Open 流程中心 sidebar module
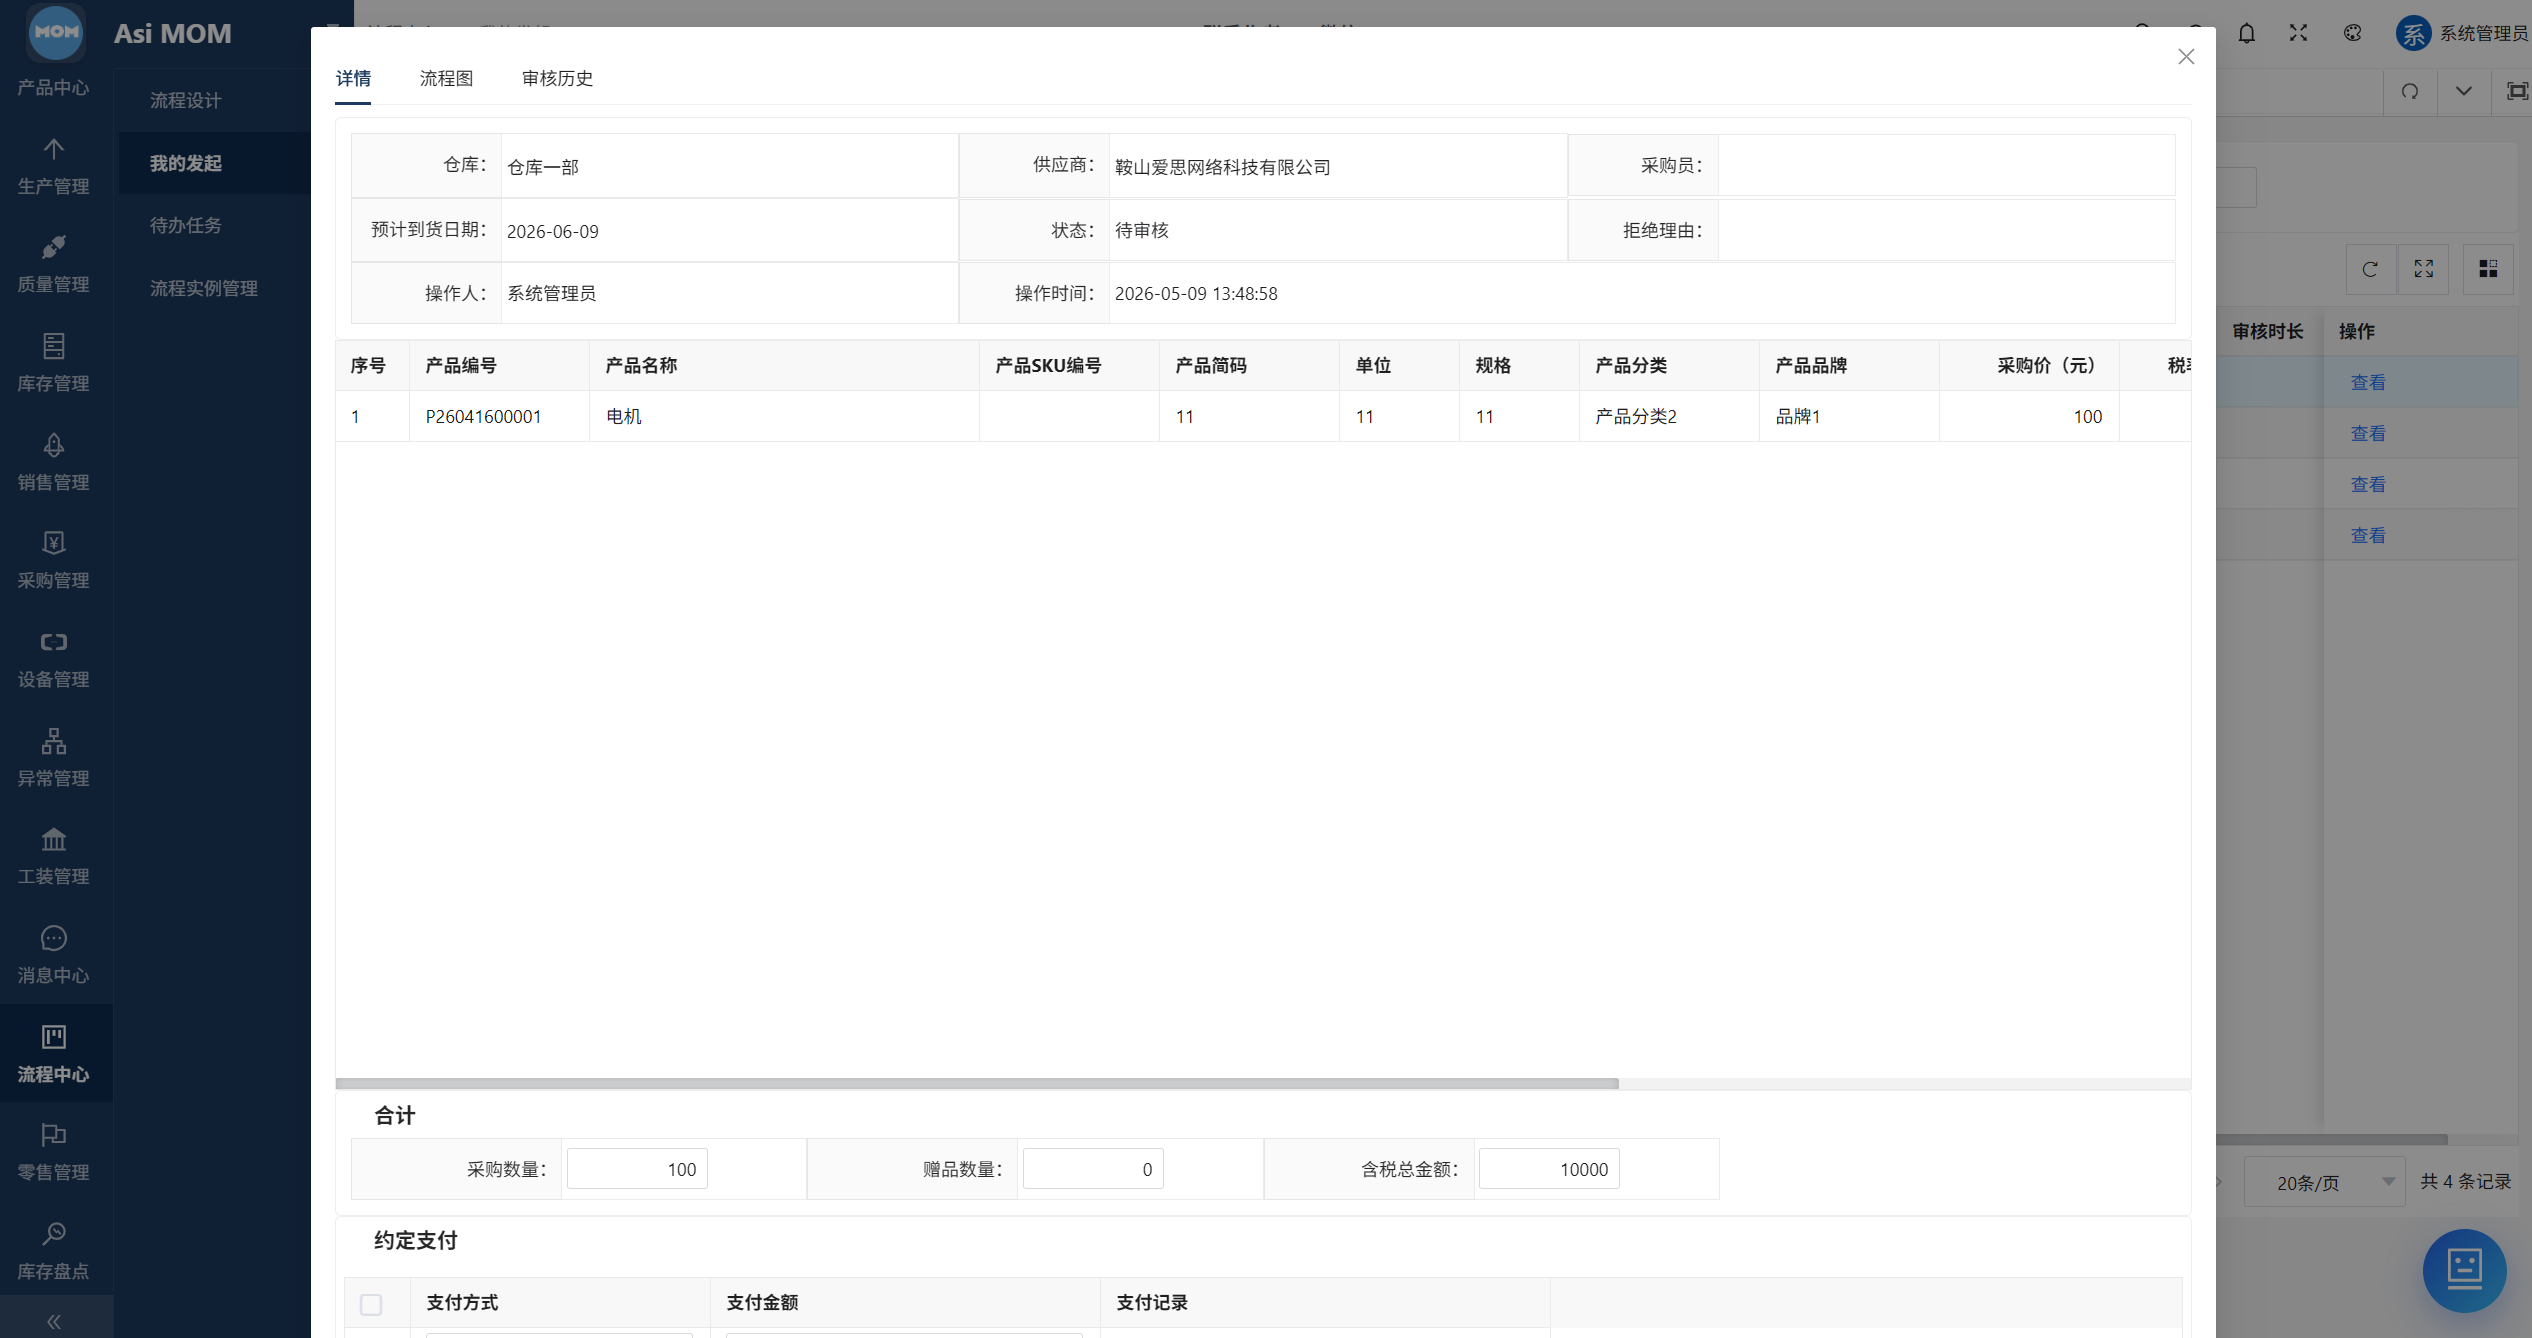This screenshot has height=1338, width=2532. point(54,1054)
